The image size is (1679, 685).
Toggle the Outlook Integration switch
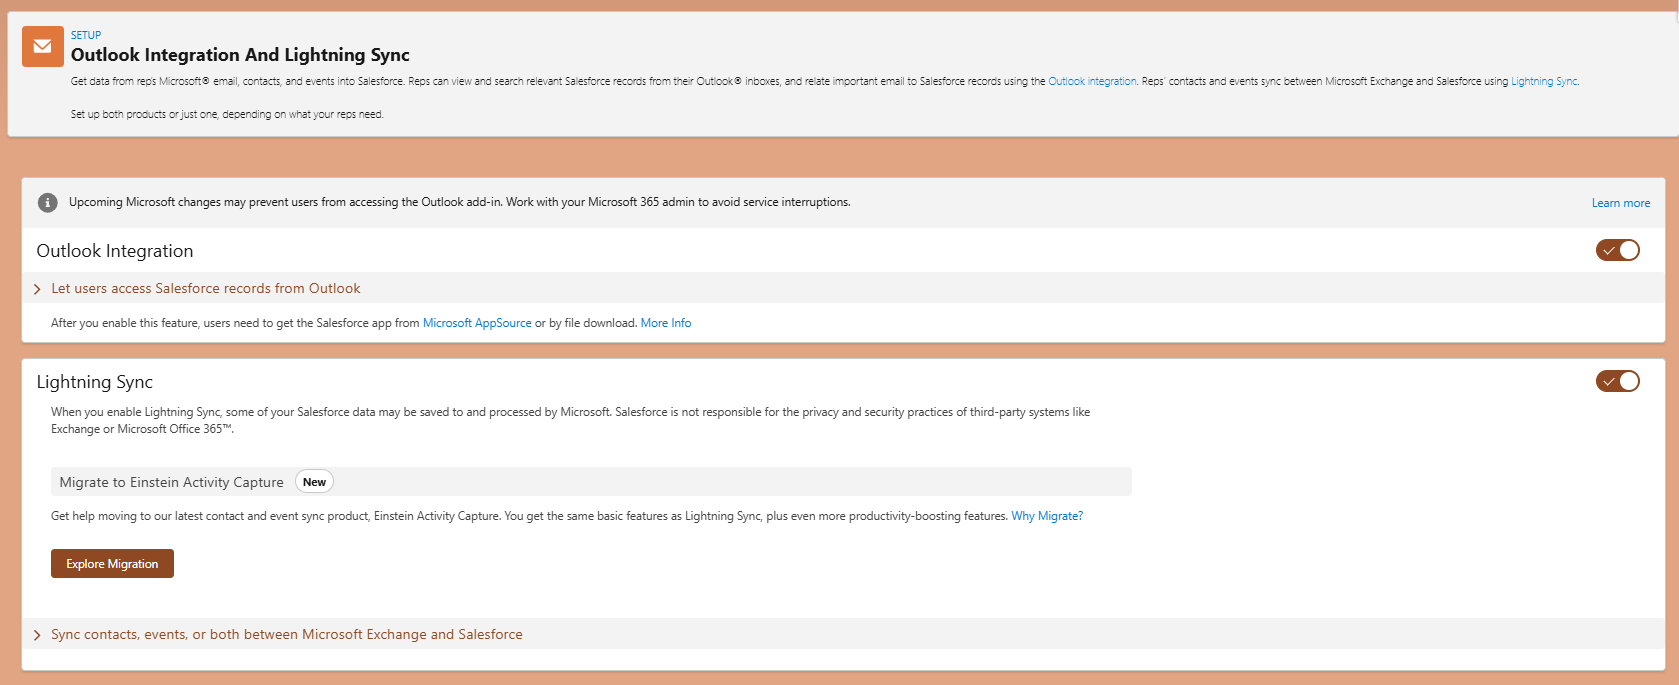(1617, 250)
